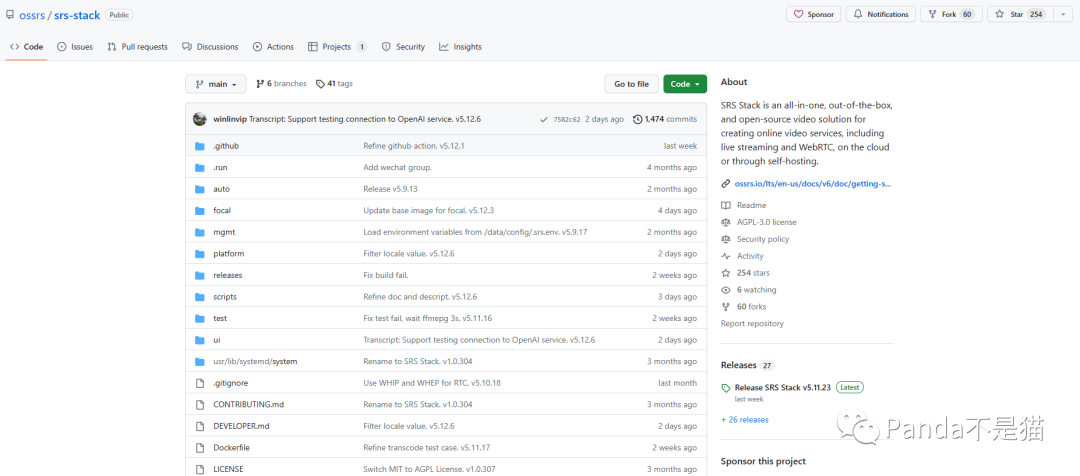Click the .gitignore file icon
The width and height of the screenshot is (1080, 476).
(200, 382)
